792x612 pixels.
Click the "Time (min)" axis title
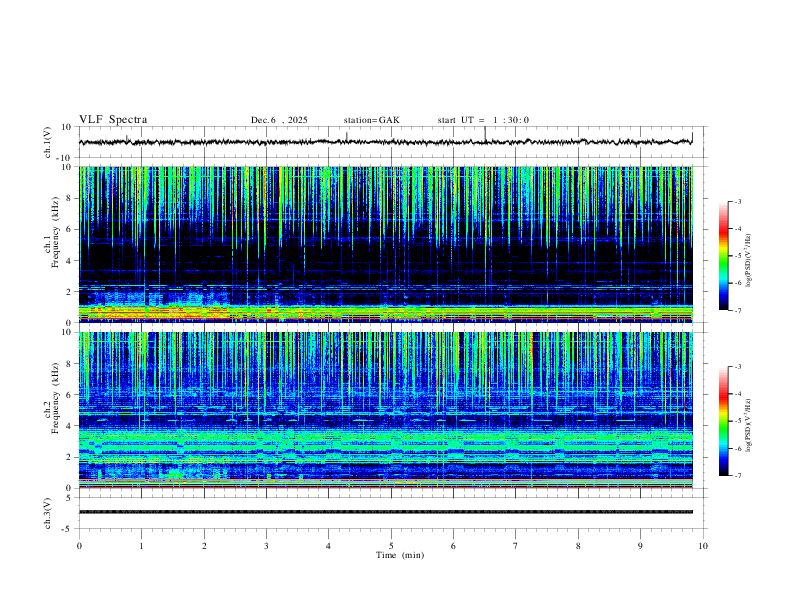[400, 555]
